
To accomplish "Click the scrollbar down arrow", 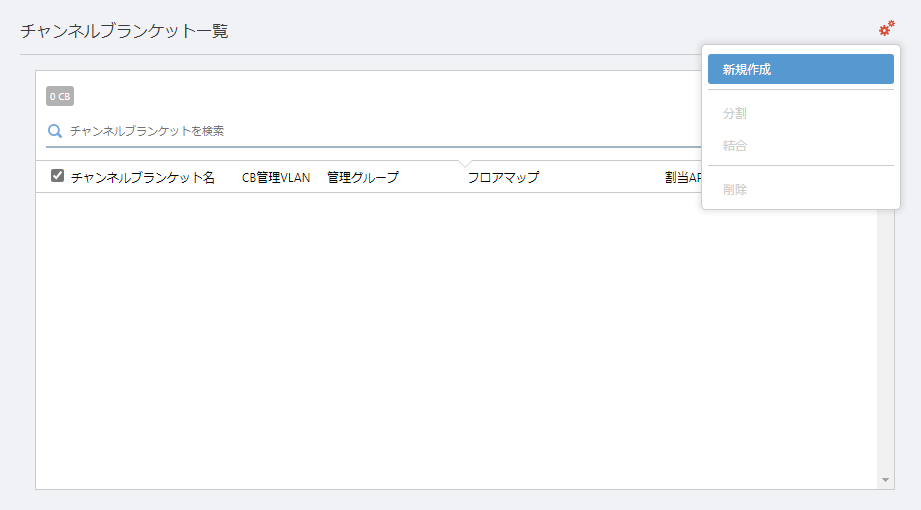I will [885, 480].
